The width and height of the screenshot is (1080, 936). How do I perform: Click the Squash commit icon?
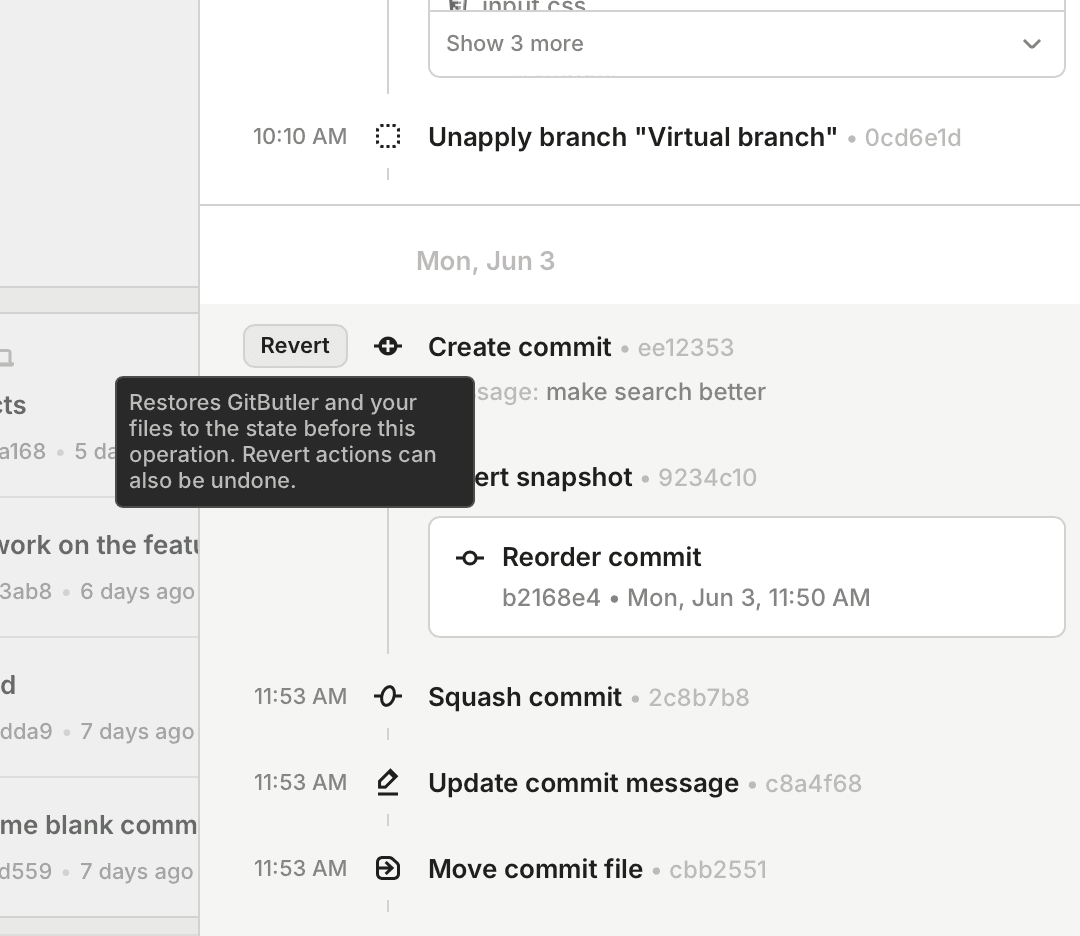(x=388, y=696)
